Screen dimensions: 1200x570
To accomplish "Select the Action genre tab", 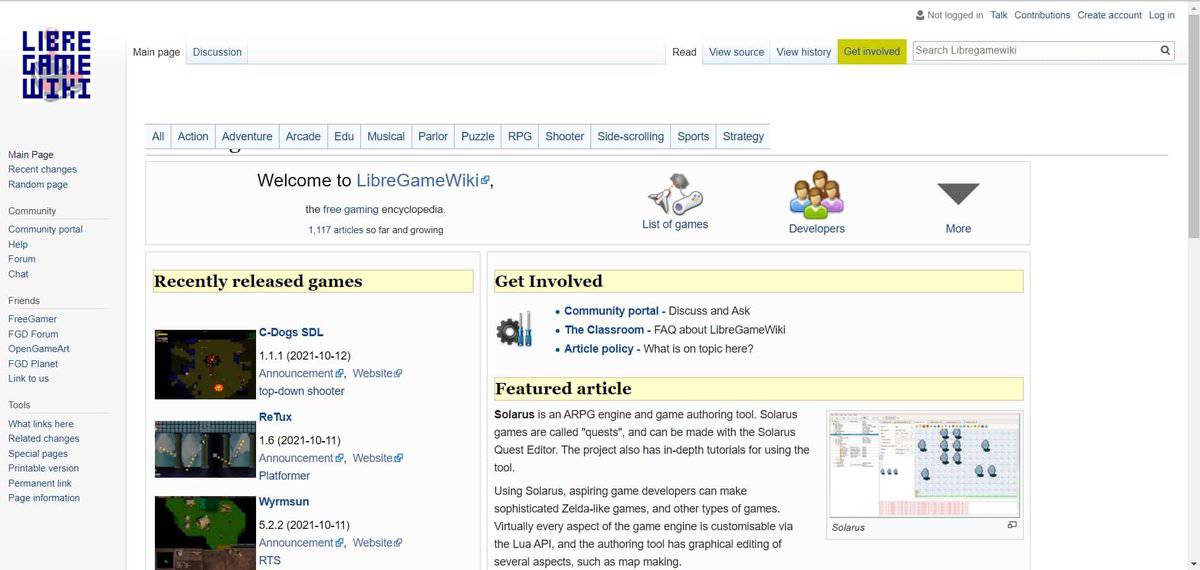I will click(x=193, y=137).
